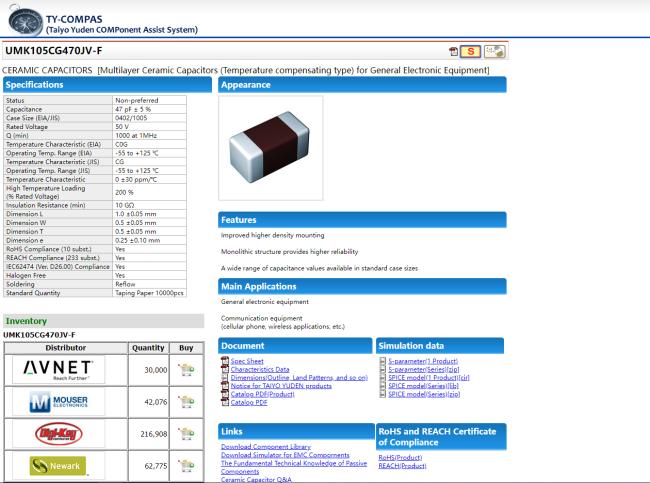Click the file icon beside S-parameter(1 Product)
This screenshot has width=650, height=483.
(x=382, y=360)
